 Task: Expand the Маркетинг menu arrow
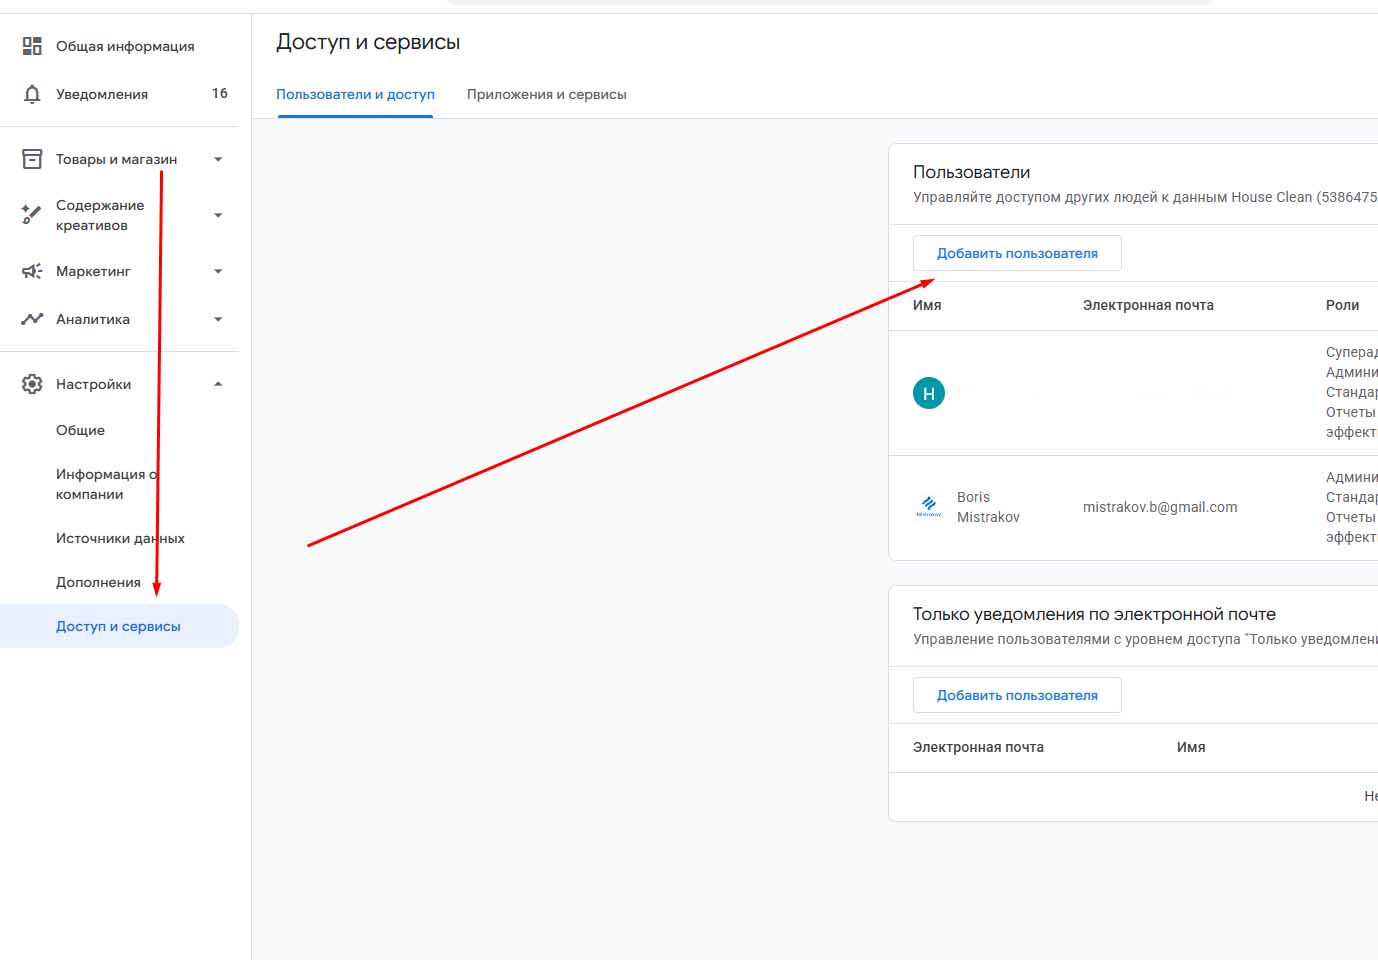(218, 271)
